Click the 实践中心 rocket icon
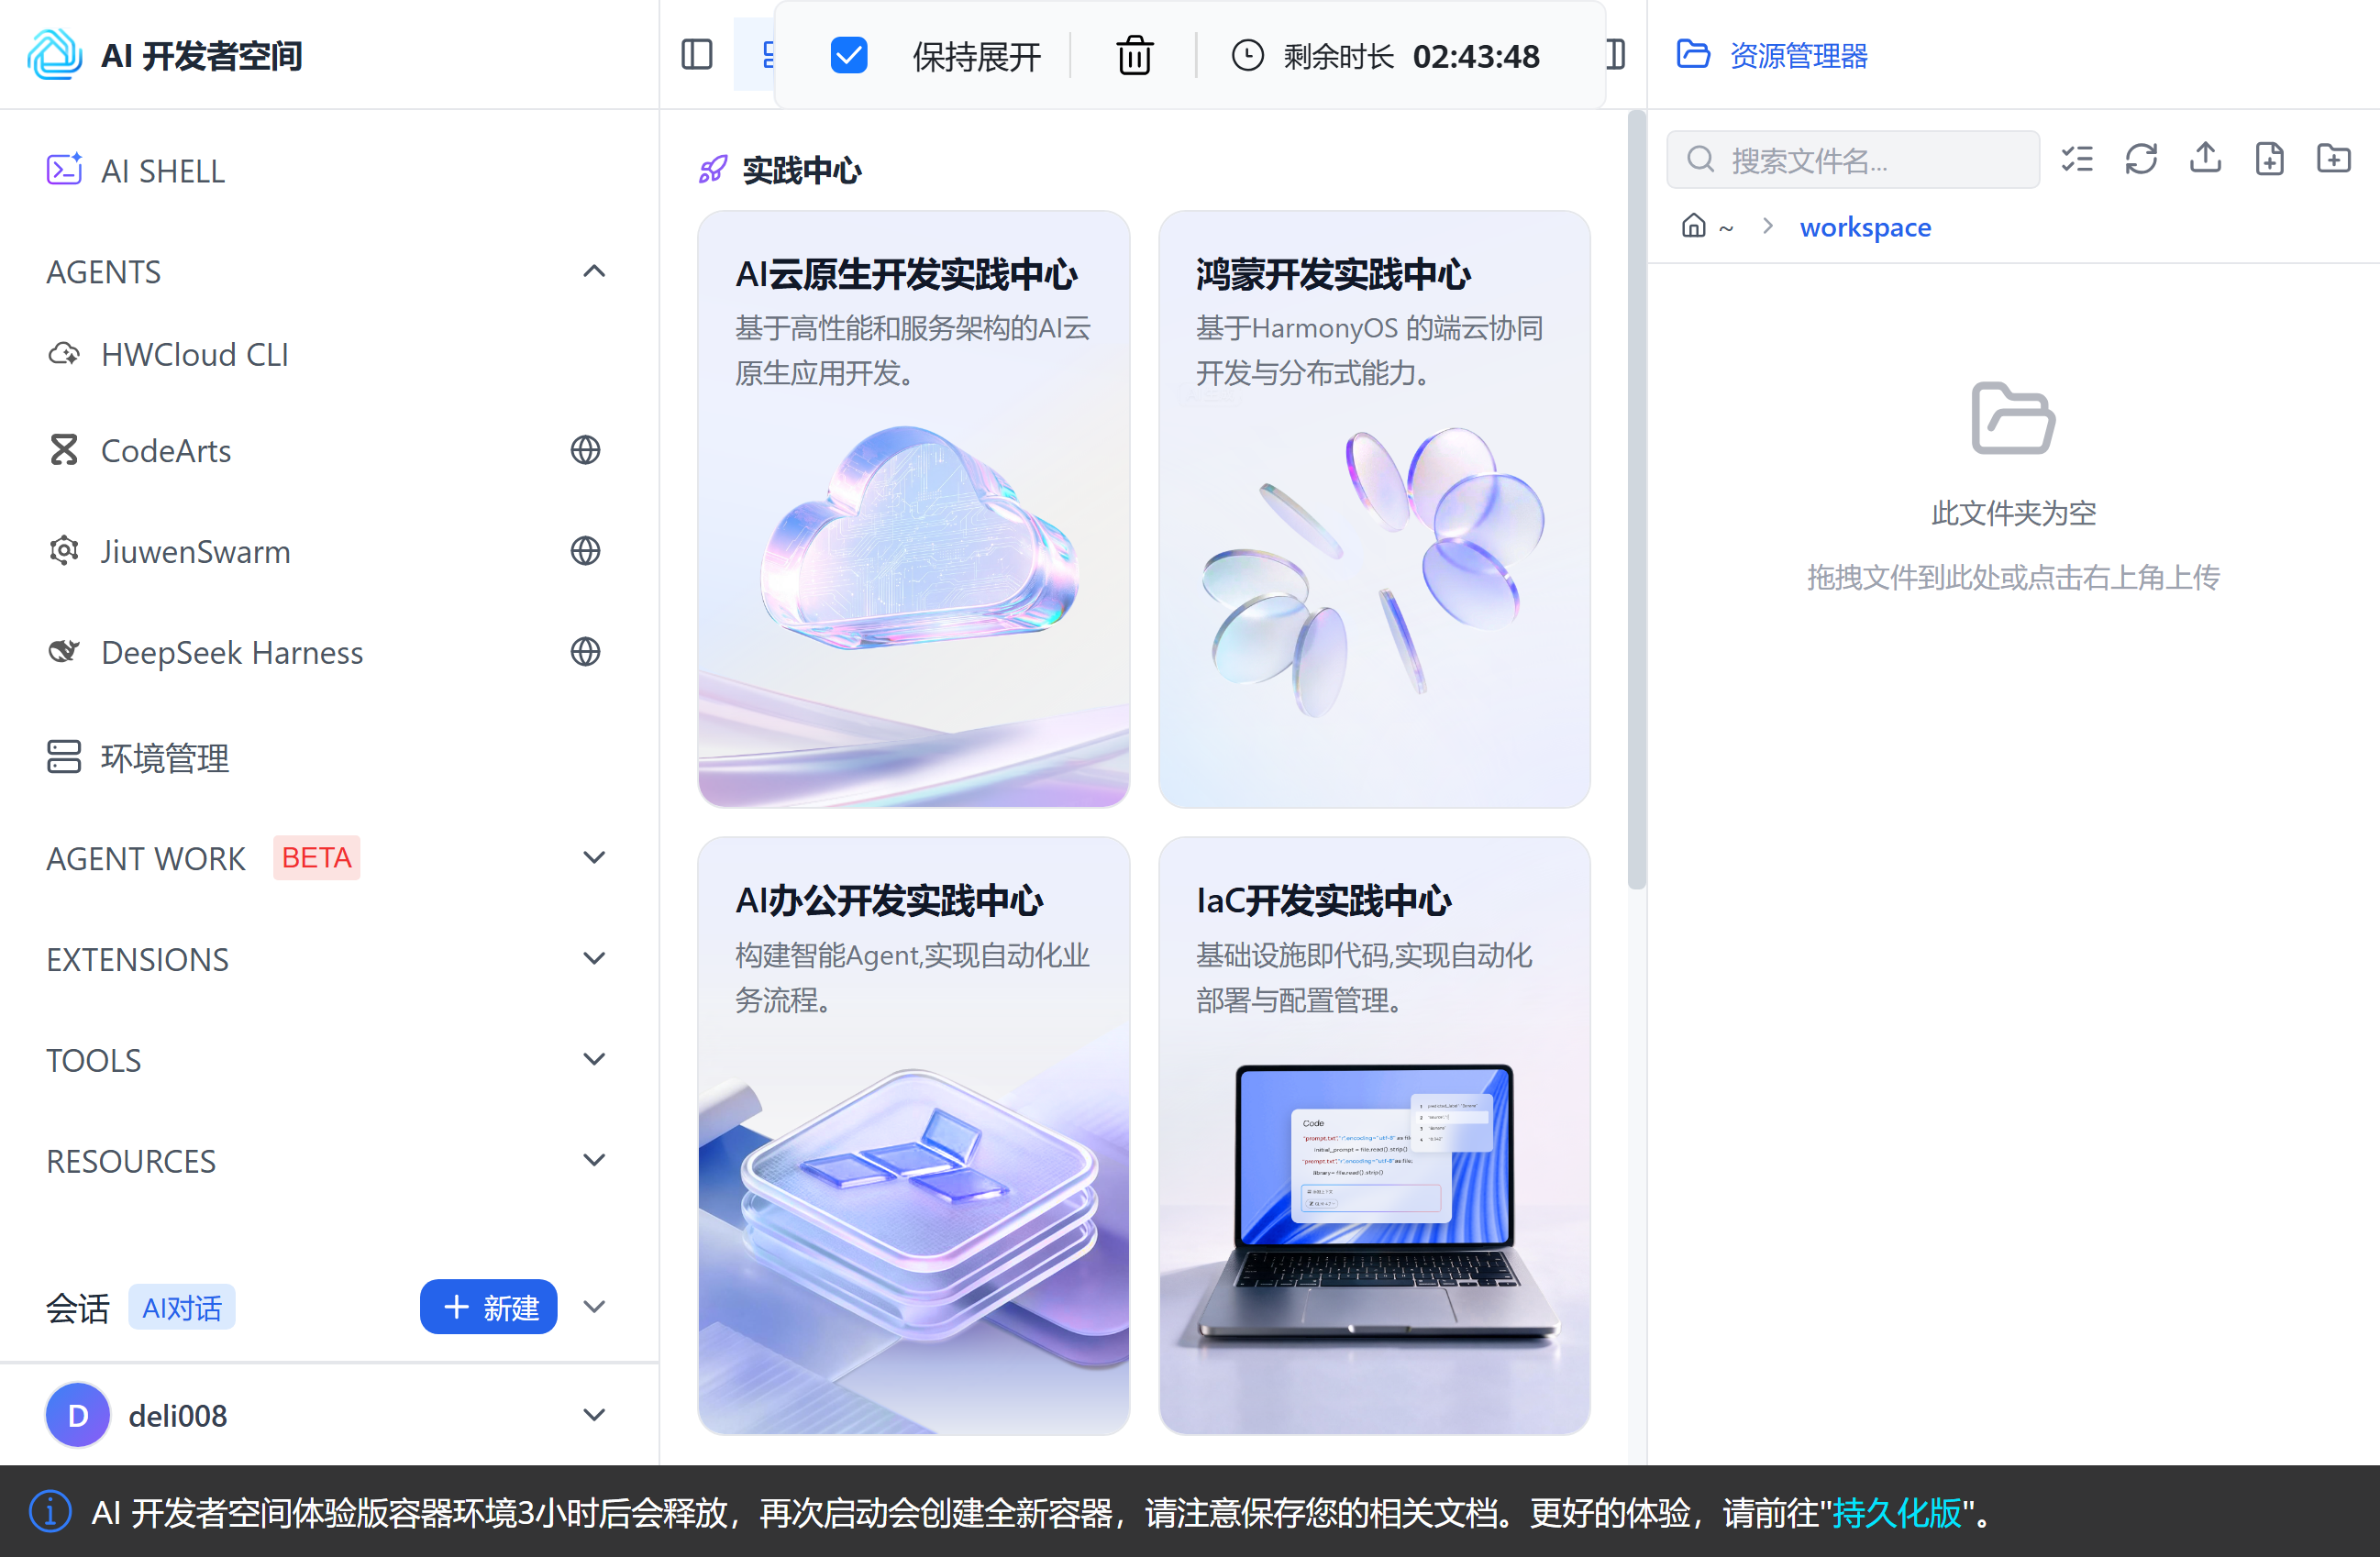 [x=713, y=169]
